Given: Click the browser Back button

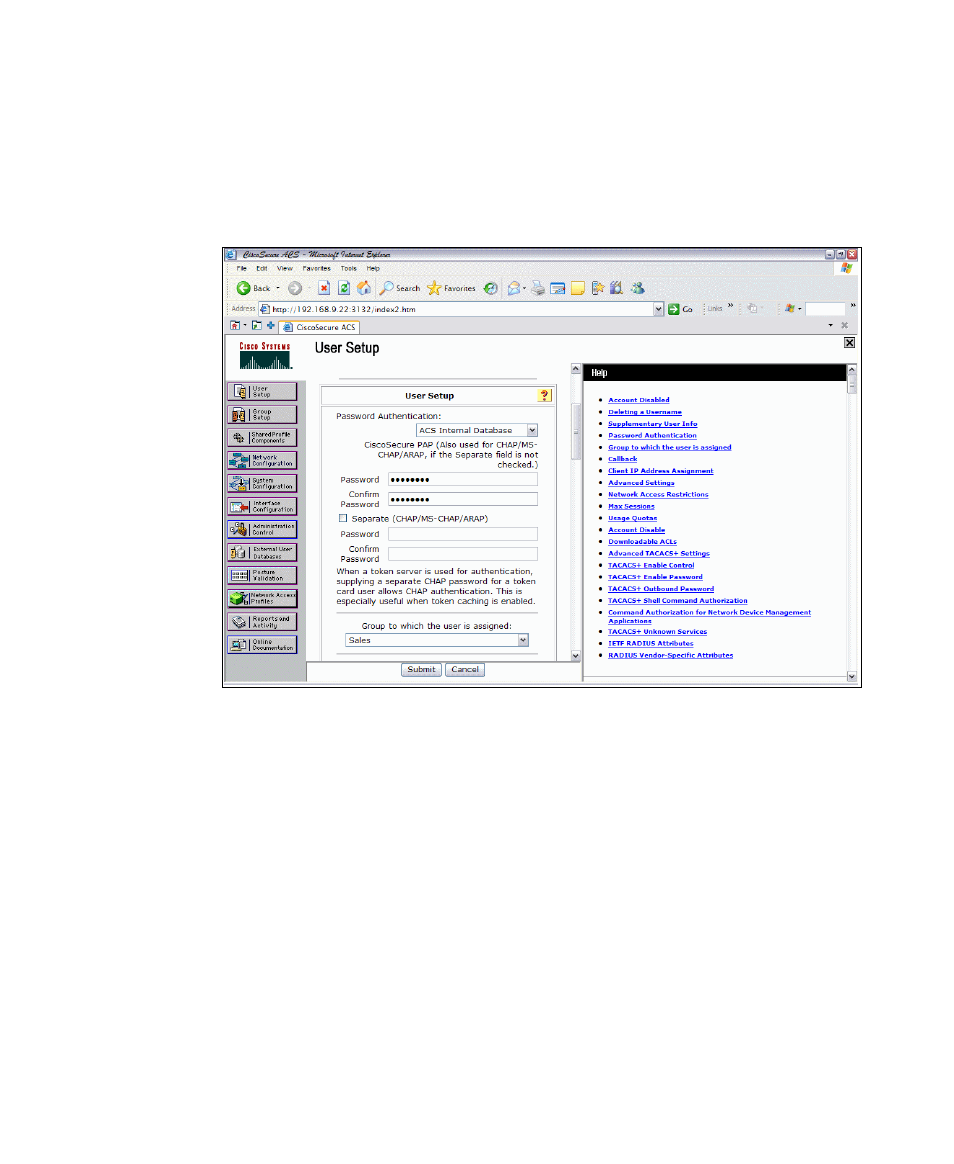Looking at the screenshot, I should click(253, 288).
